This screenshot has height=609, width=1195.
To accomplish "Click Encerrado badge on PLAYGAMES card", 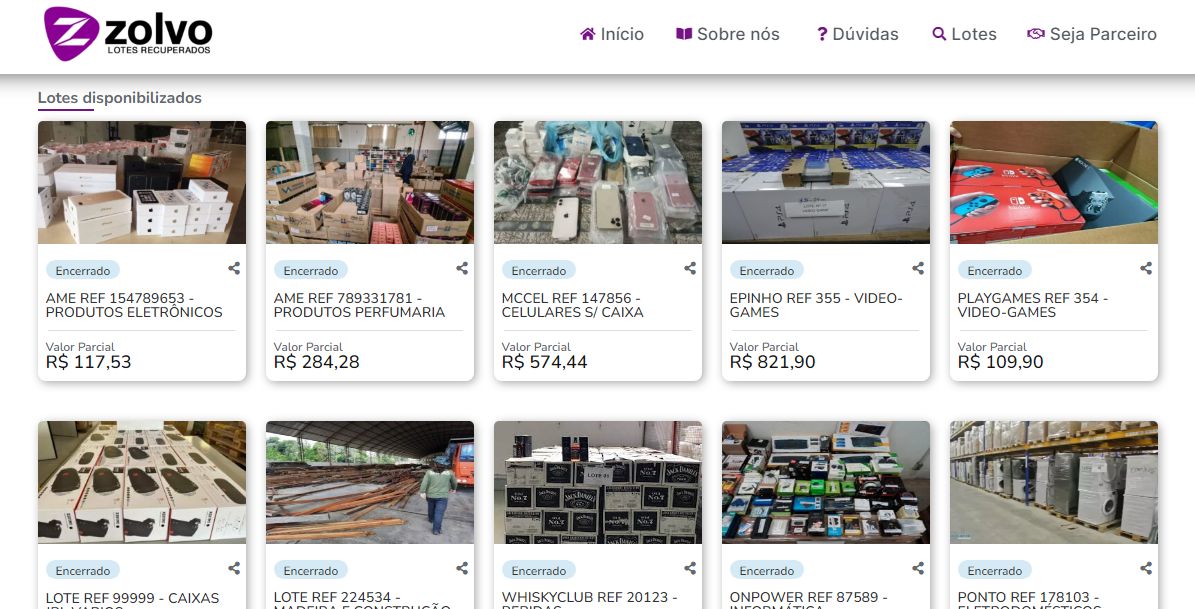I will [994, 271].
